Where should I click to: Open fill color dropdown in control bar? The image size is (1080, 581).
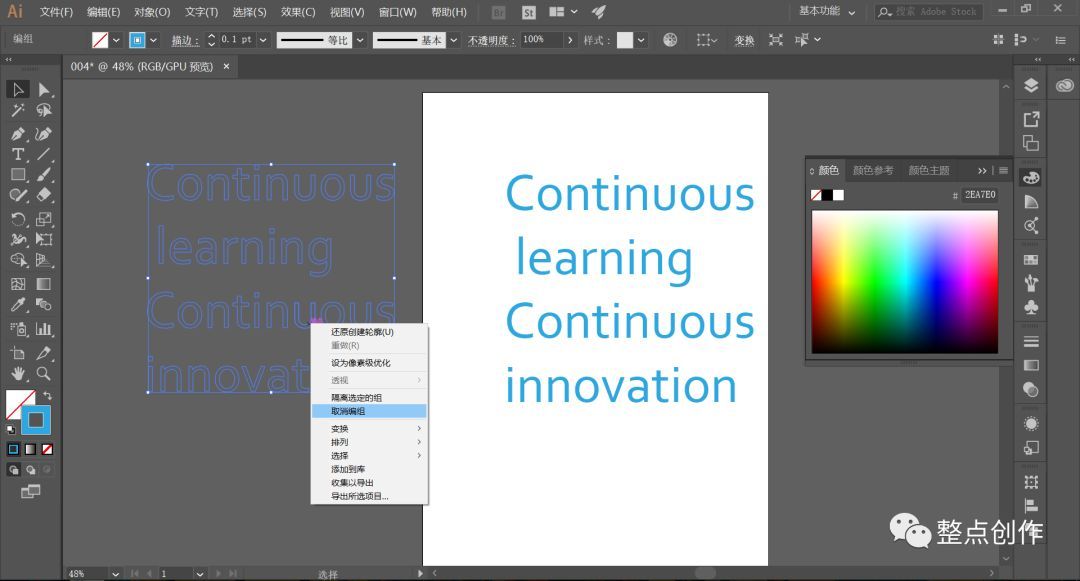tap(116, 40)
